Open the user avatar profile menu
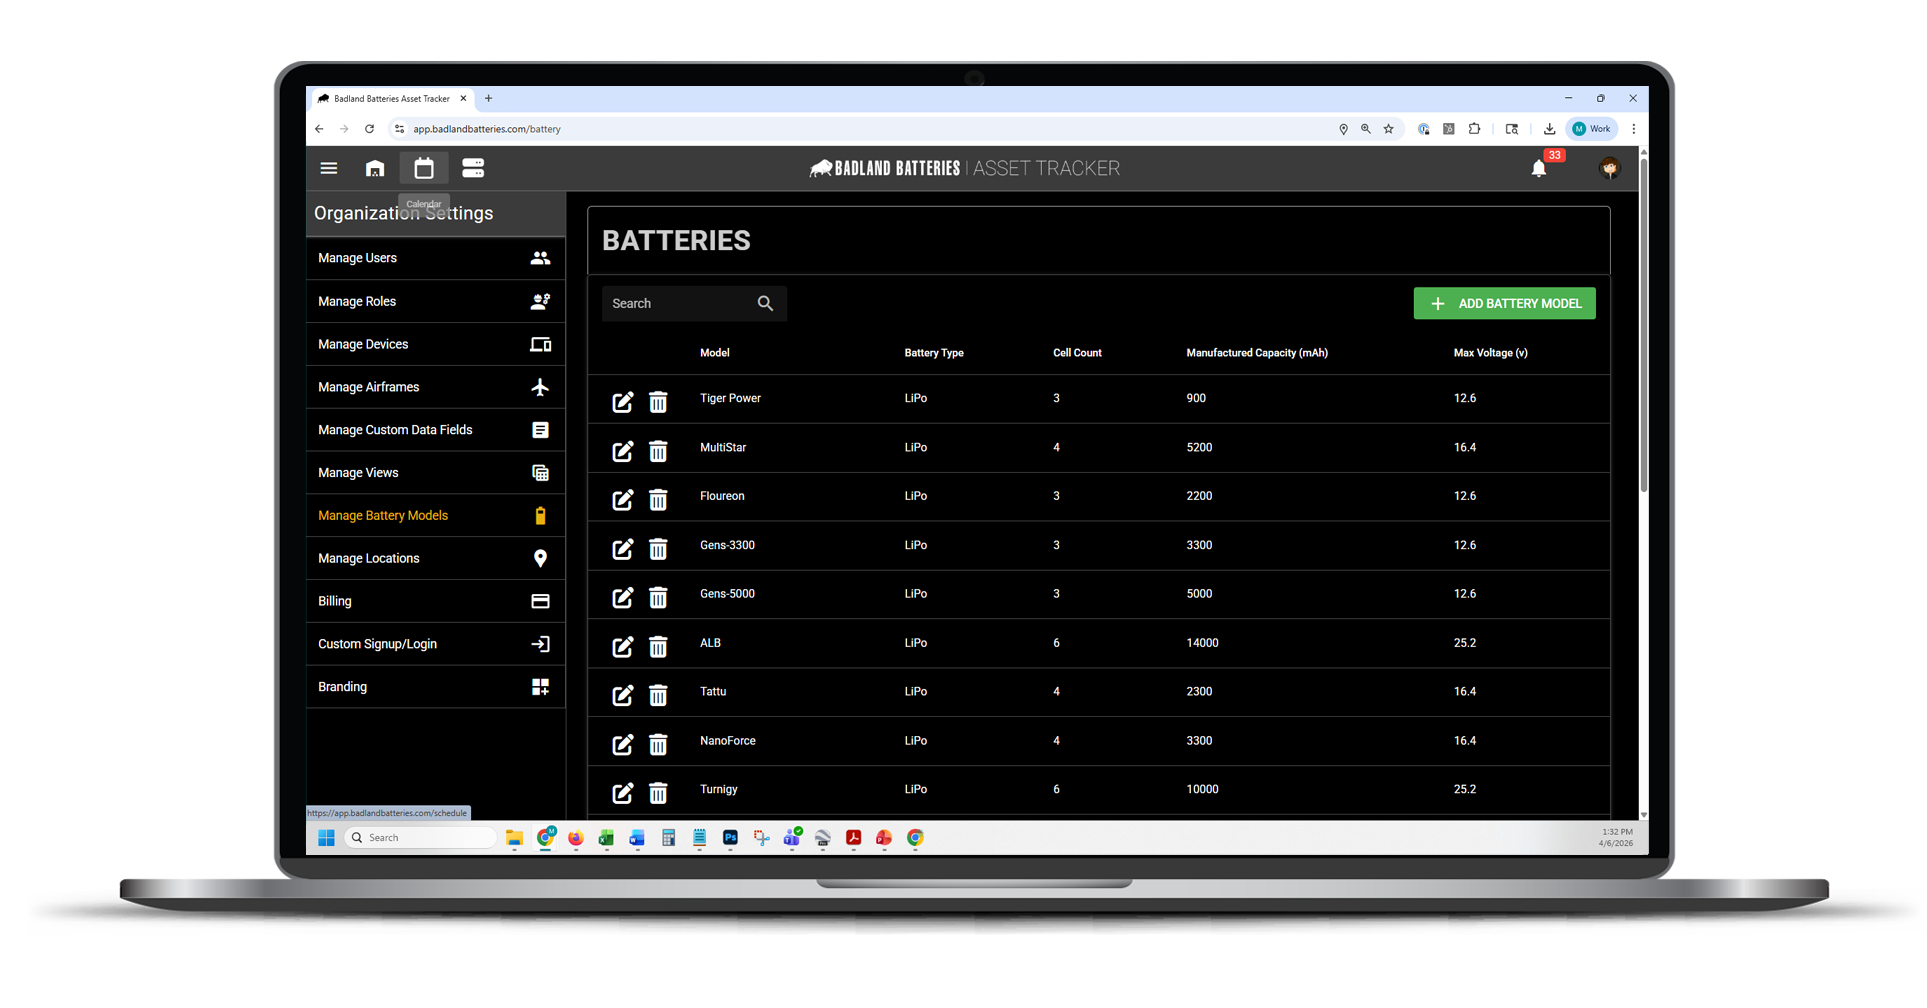1927x1008 pixels. [x=1610, y=168]
